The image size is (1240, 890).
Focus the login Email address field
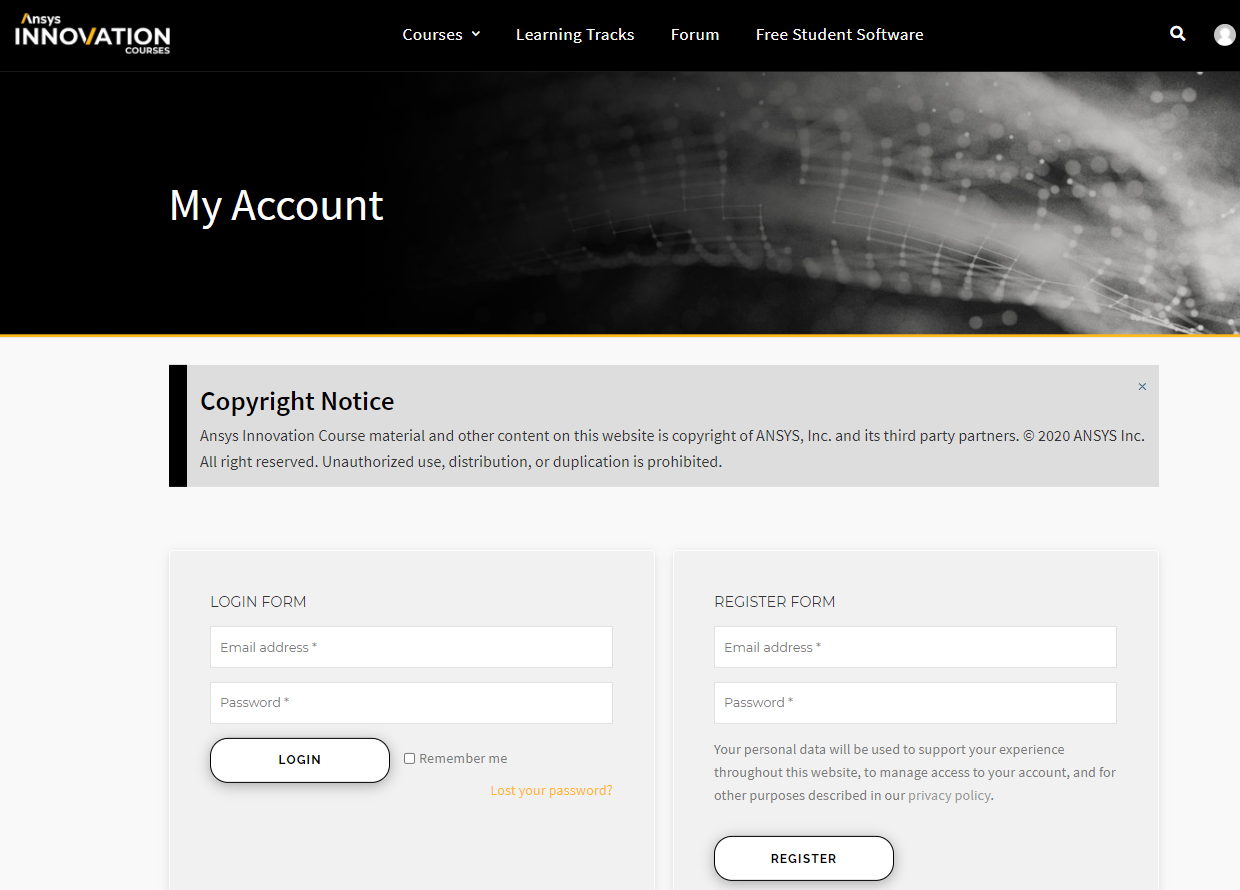[411, 647]
